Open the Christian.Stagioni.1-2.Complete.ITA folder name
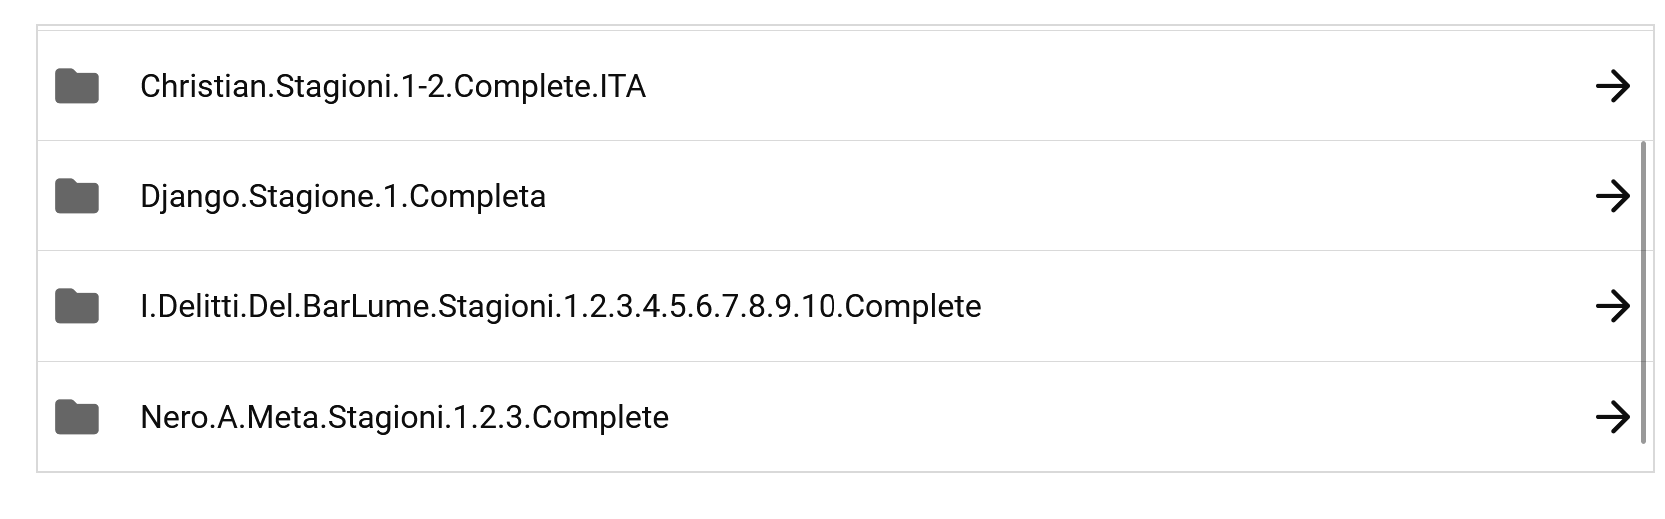 click(x=392, y=87)
